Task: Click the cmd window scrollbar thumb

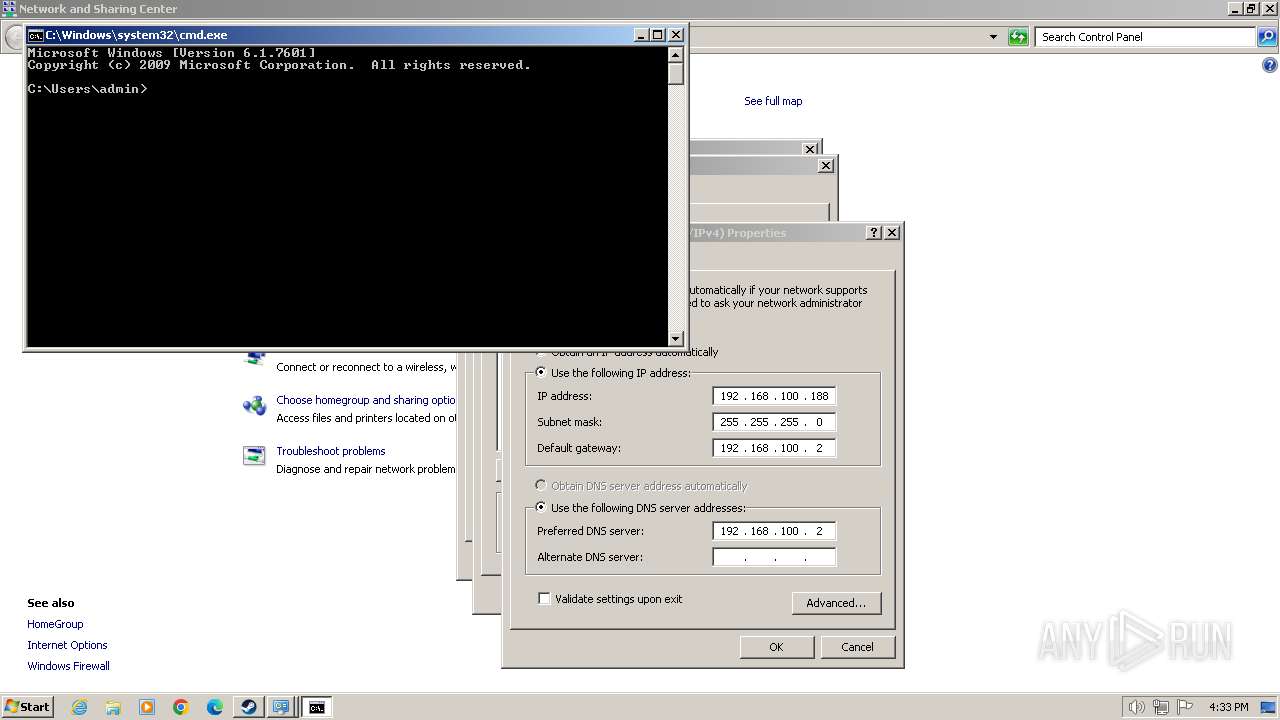Action: (676, 73)
